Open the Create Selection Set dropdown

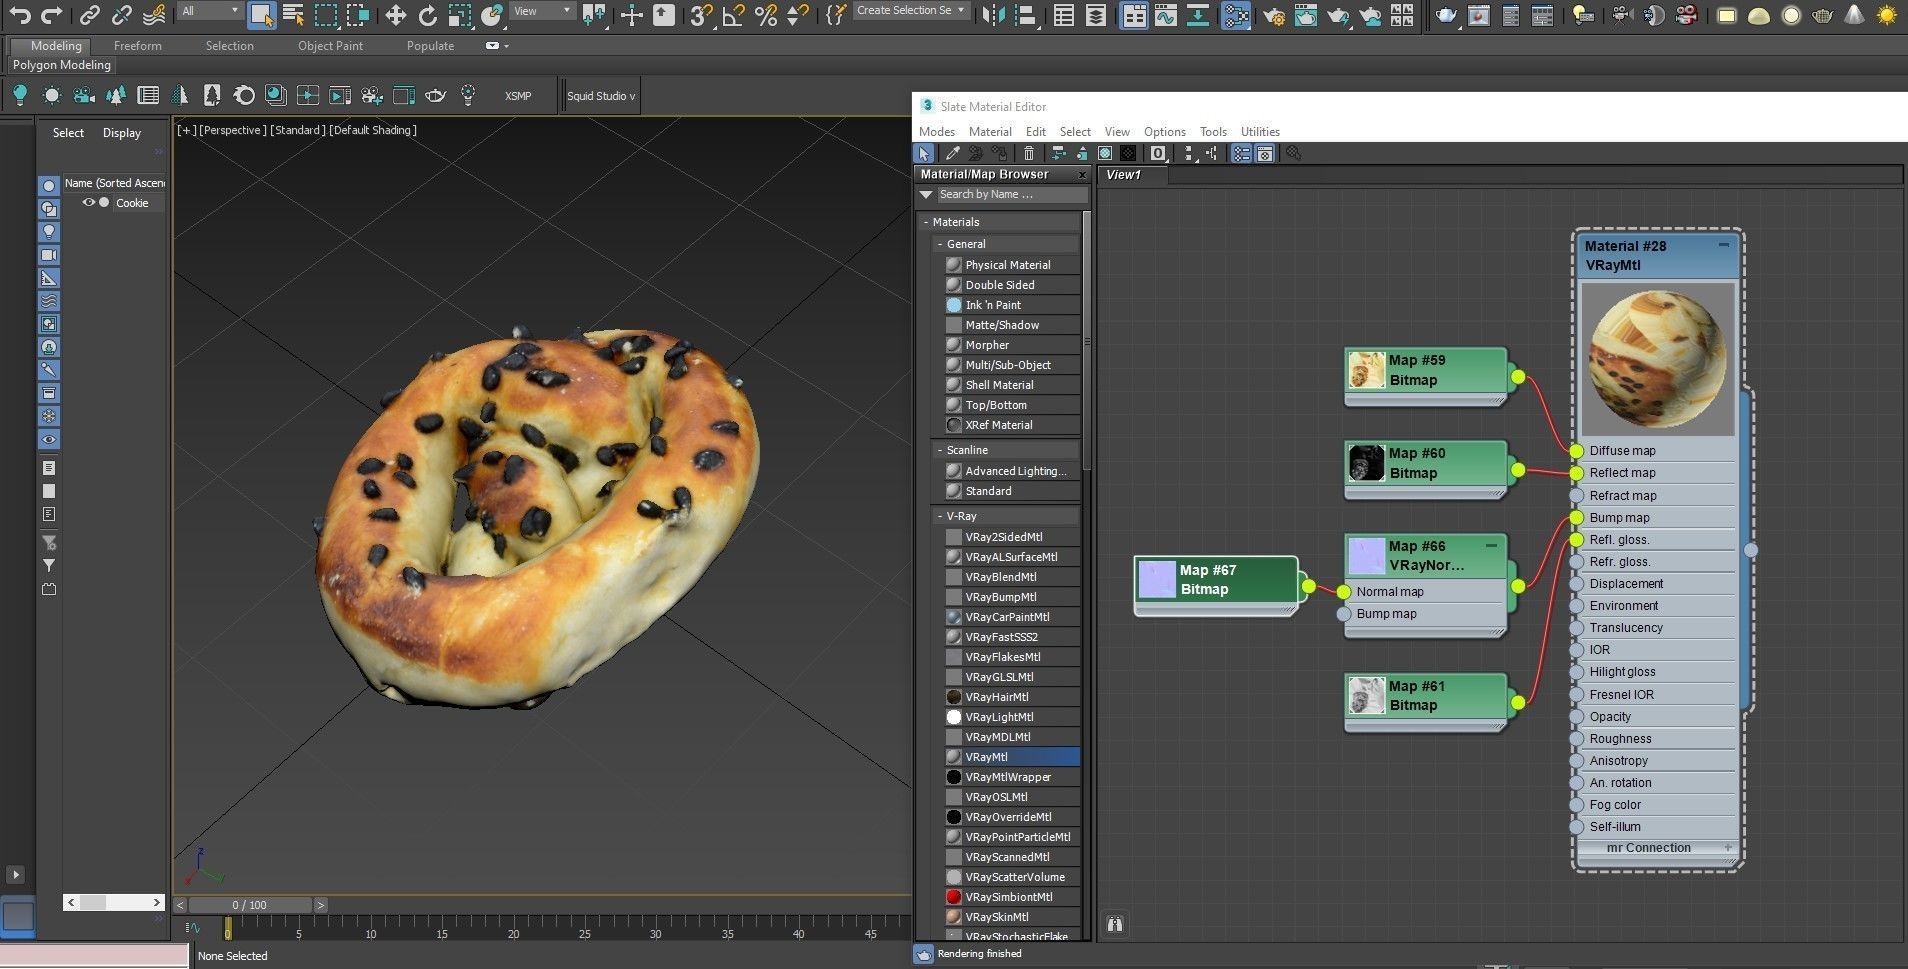tap(912, 10)
